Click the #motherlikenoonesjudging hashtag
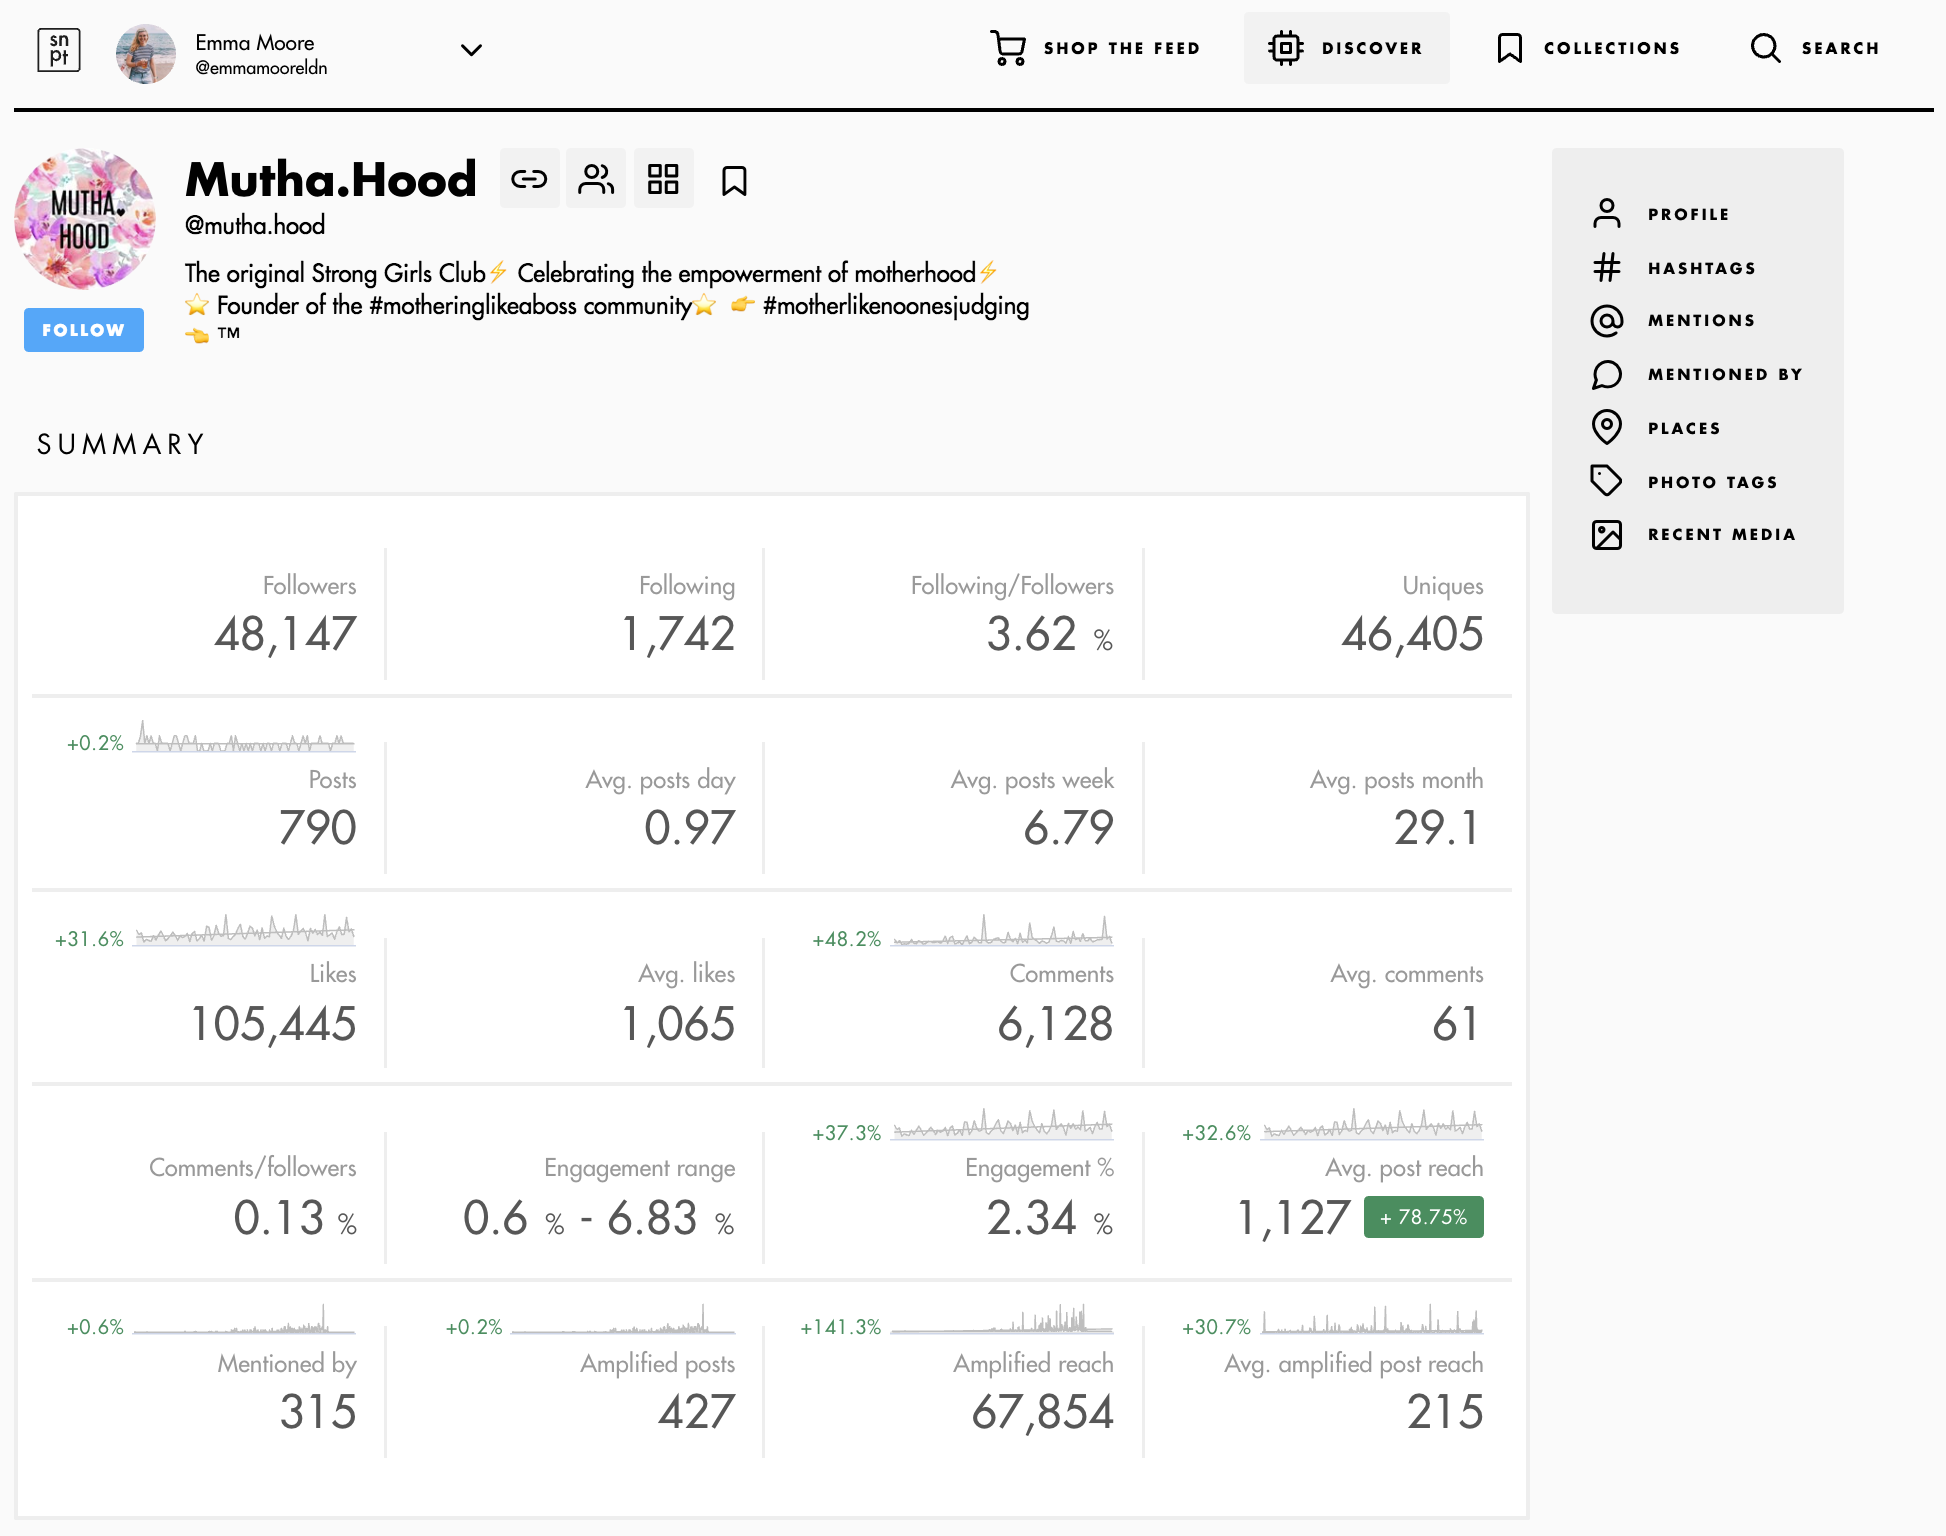Image resolution: width=1946 pixels, height=1536 pixels. (896, 305)
